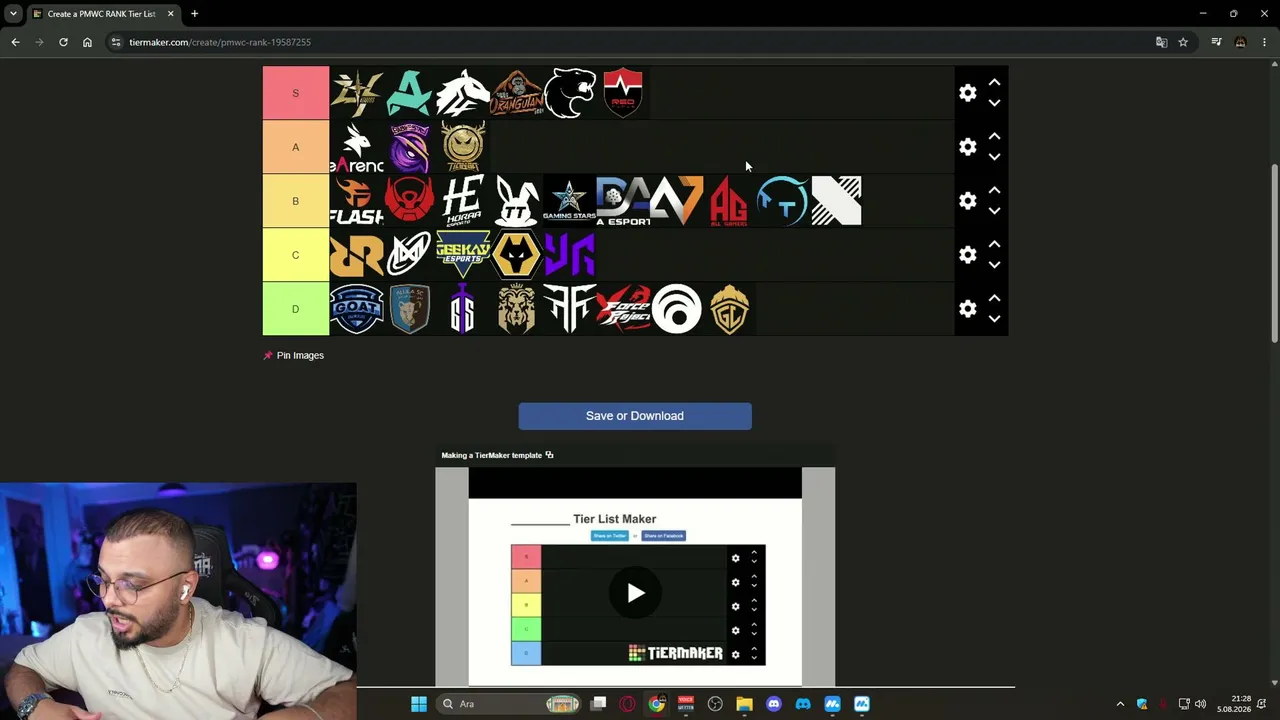1280x720 pixels.
Task: Open settings gear for tier C row
Action: click(967, 255)
